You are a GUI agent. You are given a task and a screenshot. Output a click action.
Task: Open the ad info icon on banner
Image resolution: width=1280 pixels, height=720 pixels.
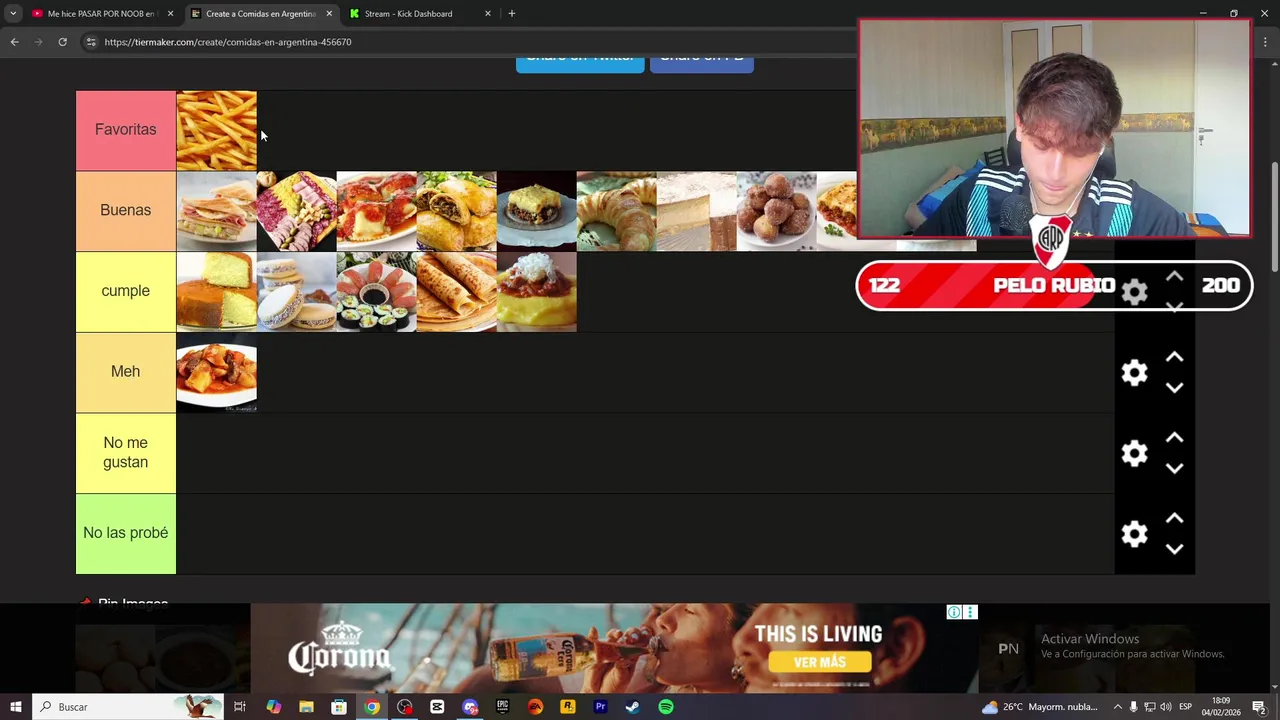954,612
